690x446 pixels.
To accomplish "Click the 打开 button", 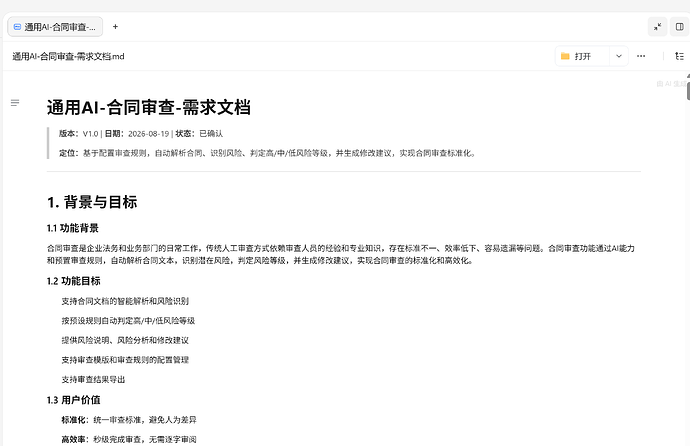I will click(x=582, y=56).
